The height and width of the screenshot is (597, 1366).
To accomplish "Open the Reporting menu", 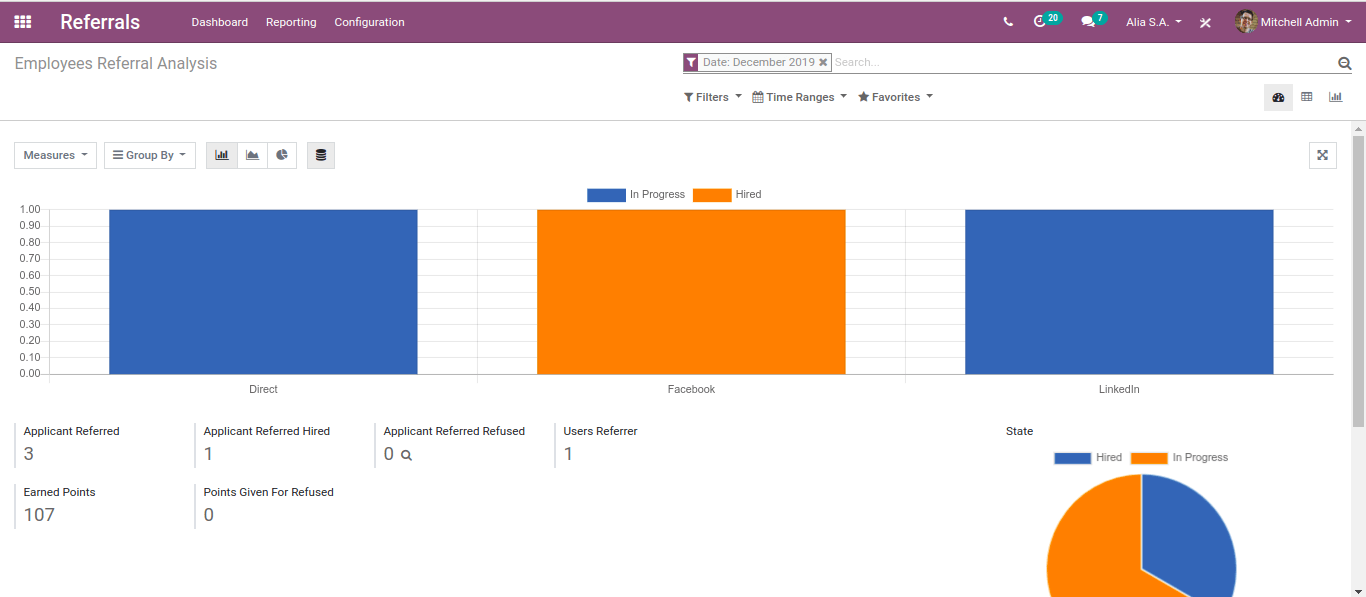I will point(291,22).
